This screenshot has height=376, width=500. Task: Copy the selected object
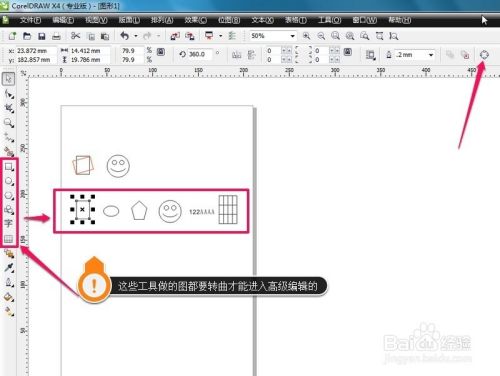click(x=91, y=36)
